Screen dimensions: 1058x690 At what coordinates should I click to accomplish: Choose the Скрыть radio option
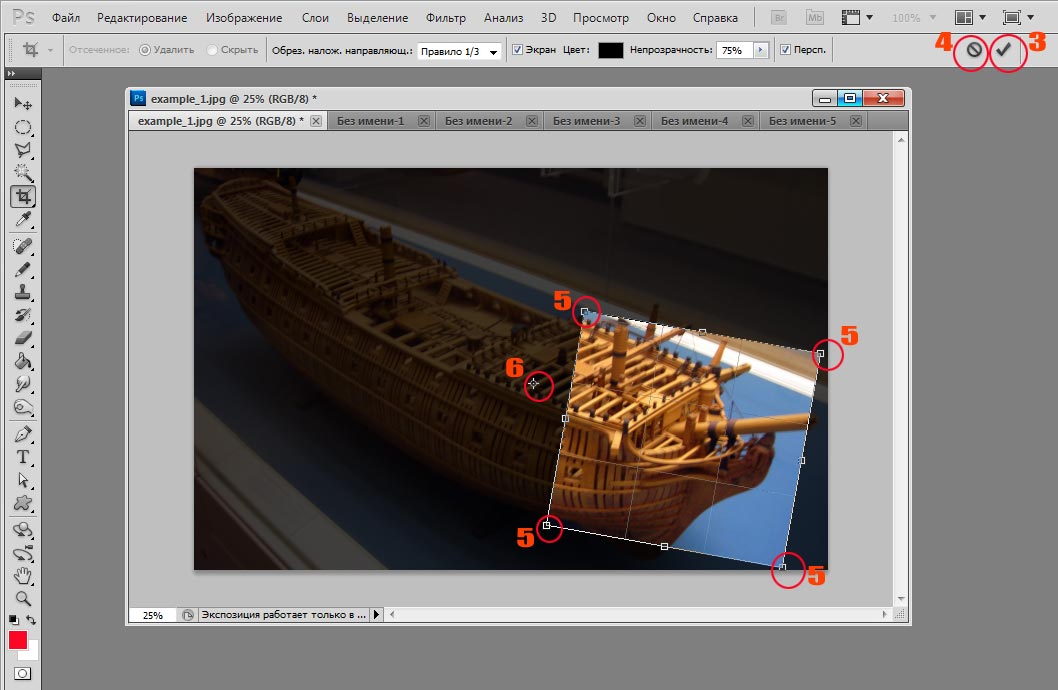click(x=210, y=50)
